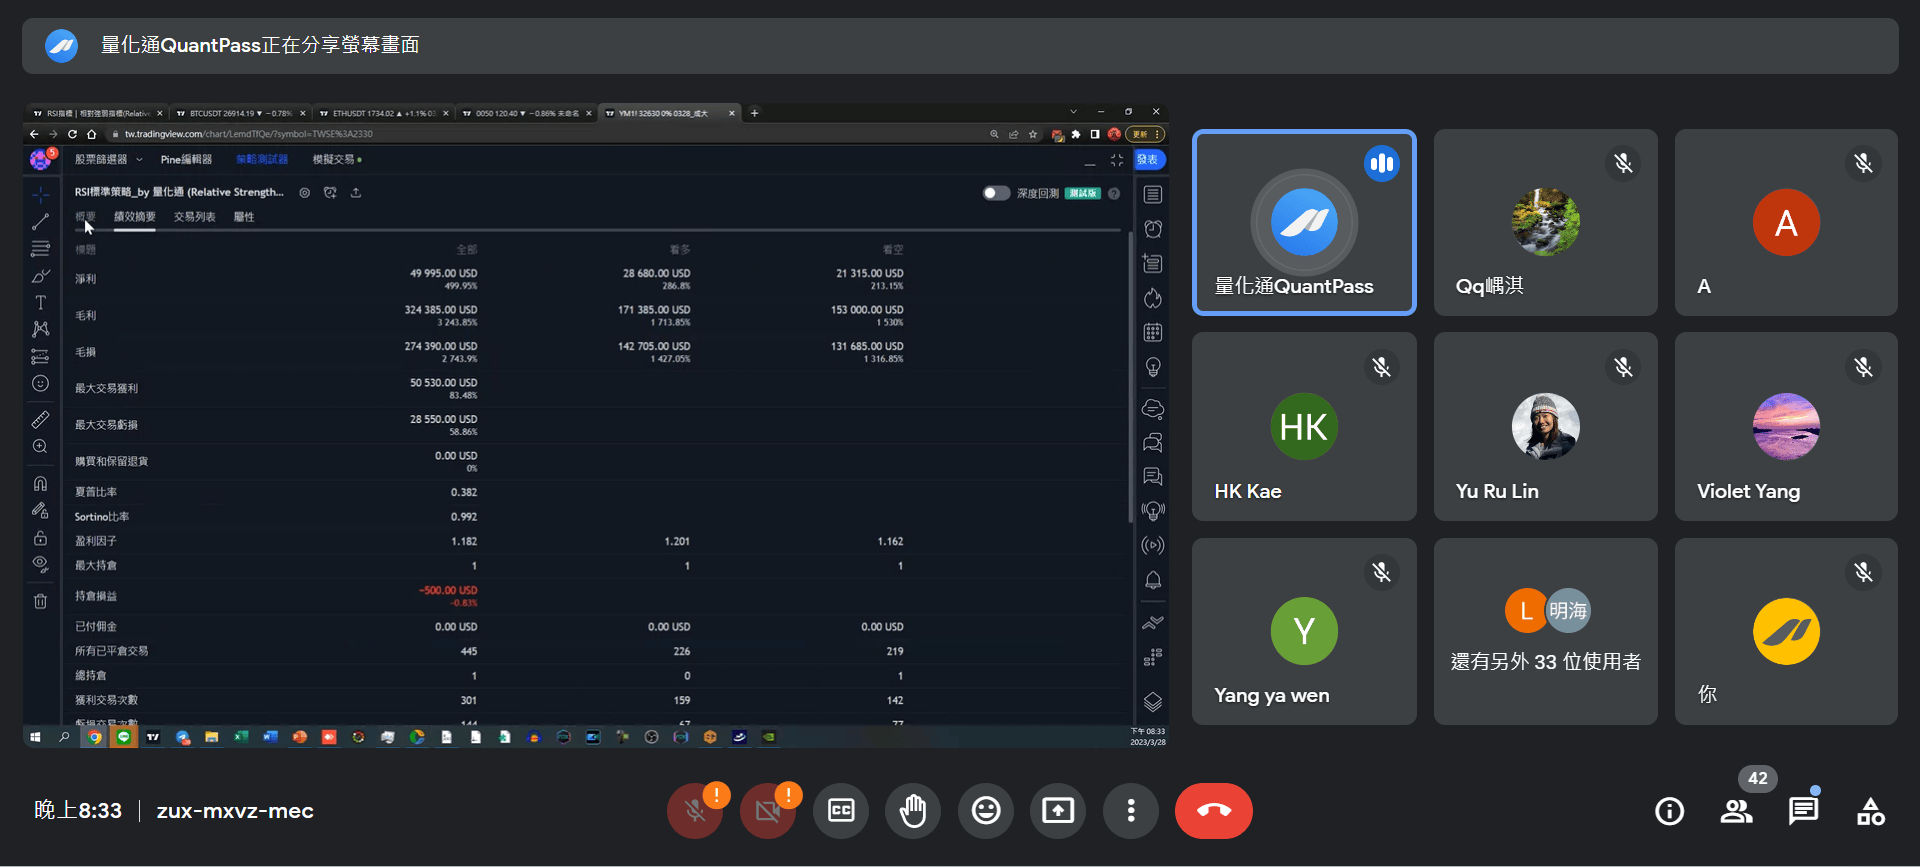Click the 更新 Chrome update button

1145,134
